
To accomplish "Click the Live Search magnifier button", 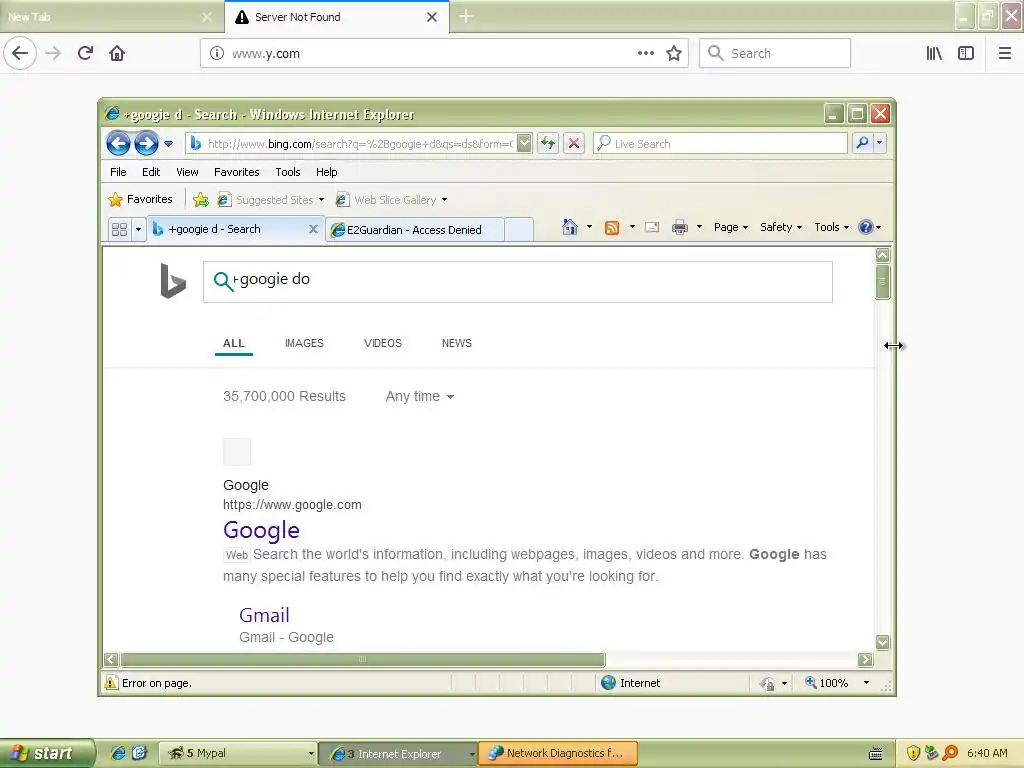I will 863,142.
